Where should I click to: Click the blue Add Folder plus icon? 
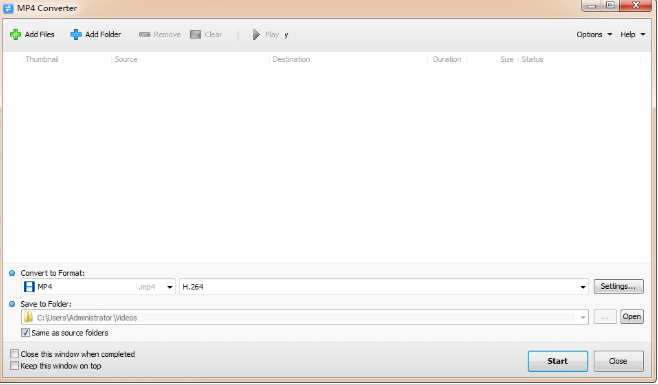click(76, 34)
